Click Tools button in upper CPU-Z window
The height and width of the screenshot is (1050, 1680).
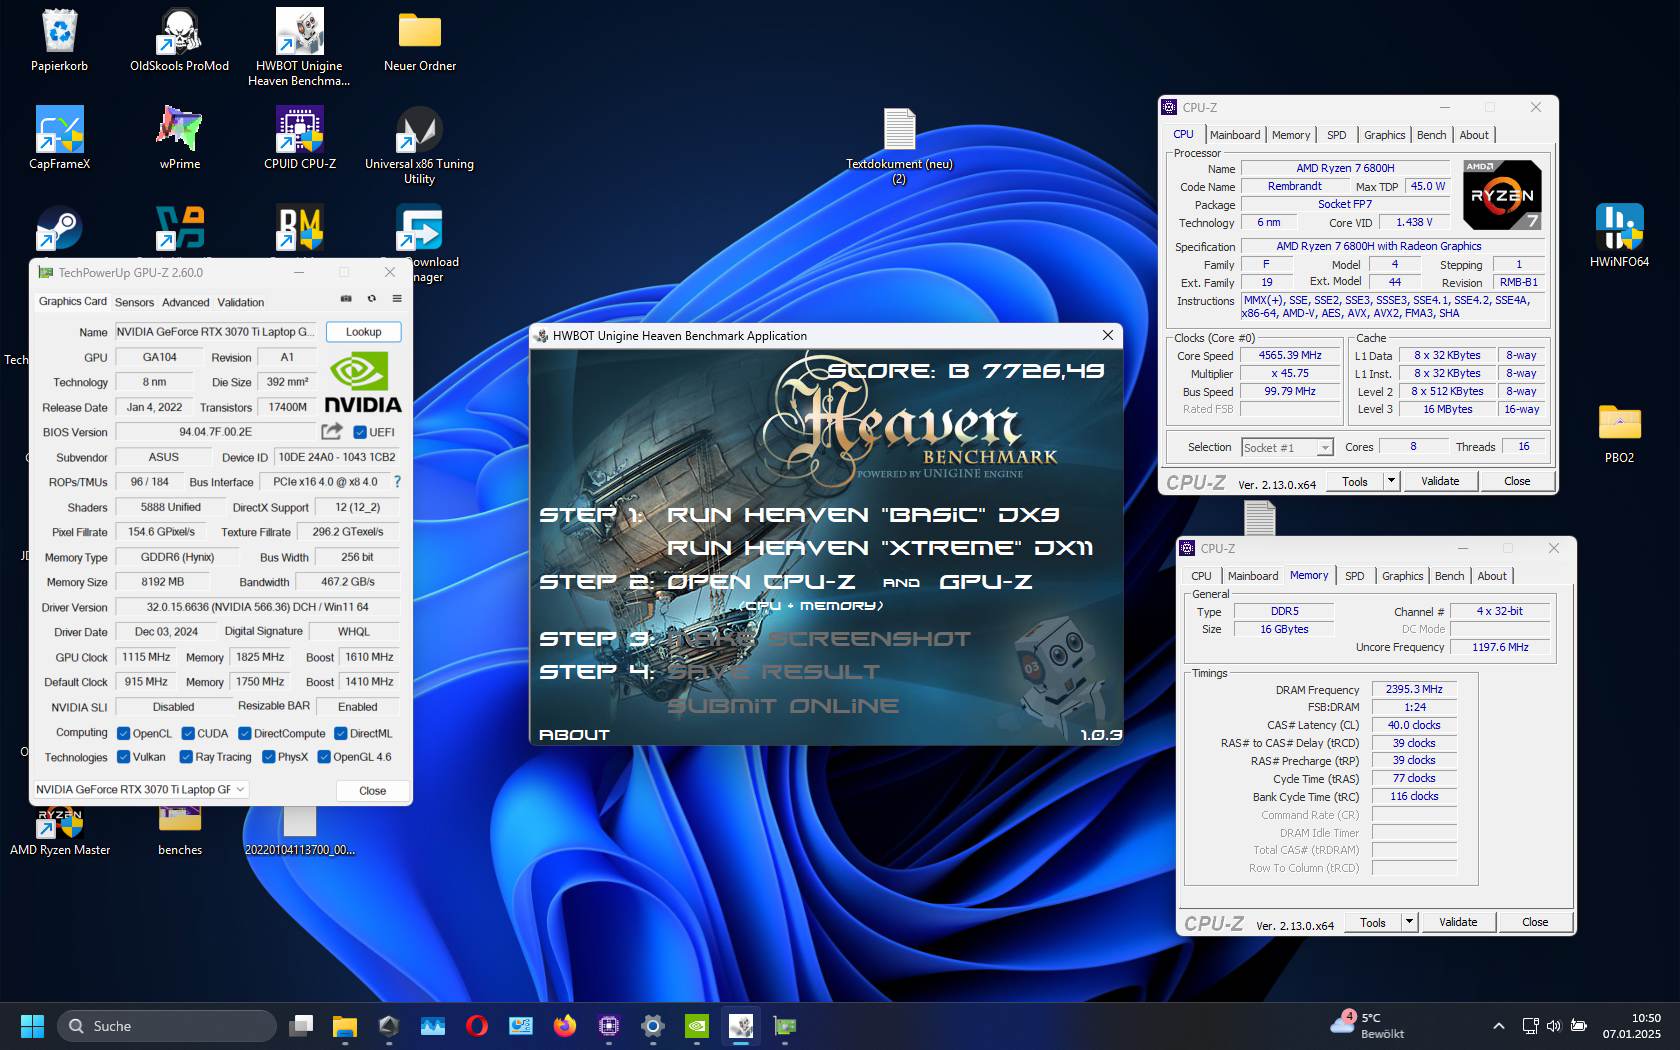click(x=1355, y=481)
